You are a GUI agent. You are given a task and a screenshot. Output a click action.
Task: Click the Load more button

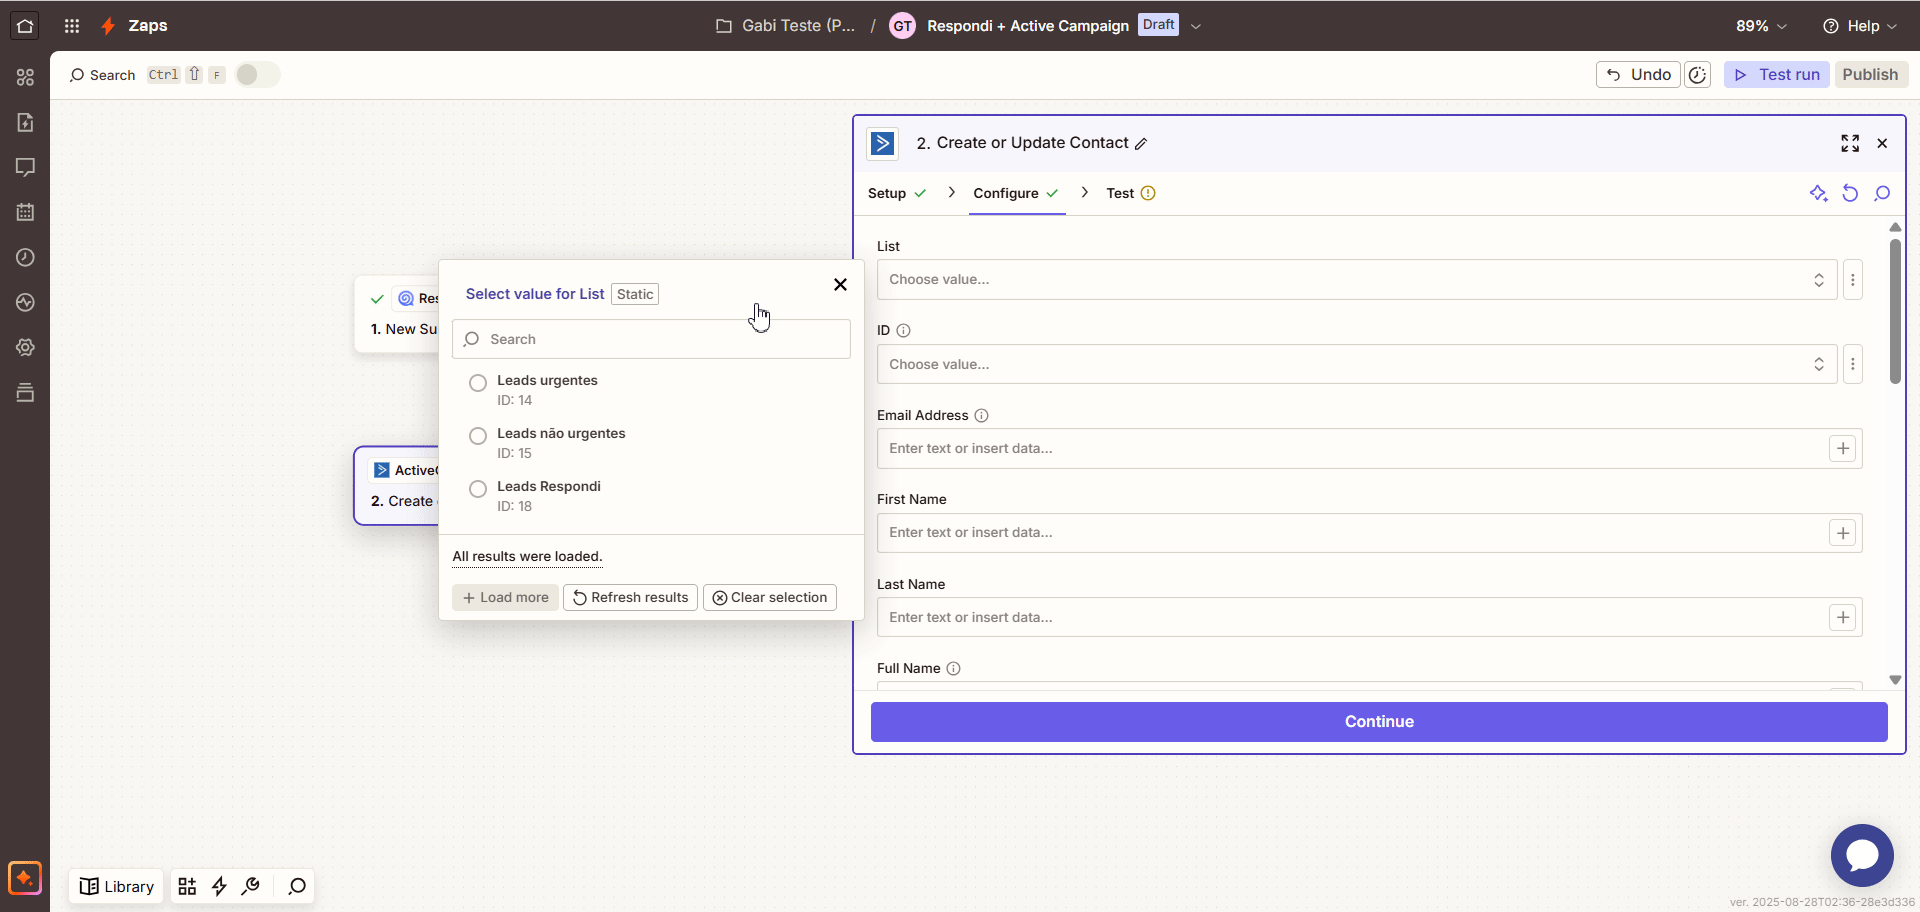[505, 598]
